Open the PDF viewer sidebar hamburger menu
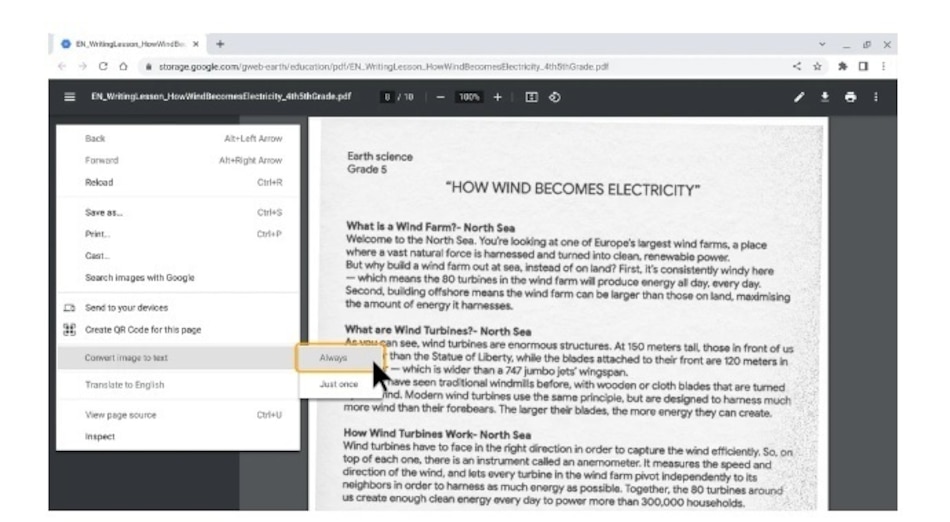This screenshot has width=950, height=522. 70,97
